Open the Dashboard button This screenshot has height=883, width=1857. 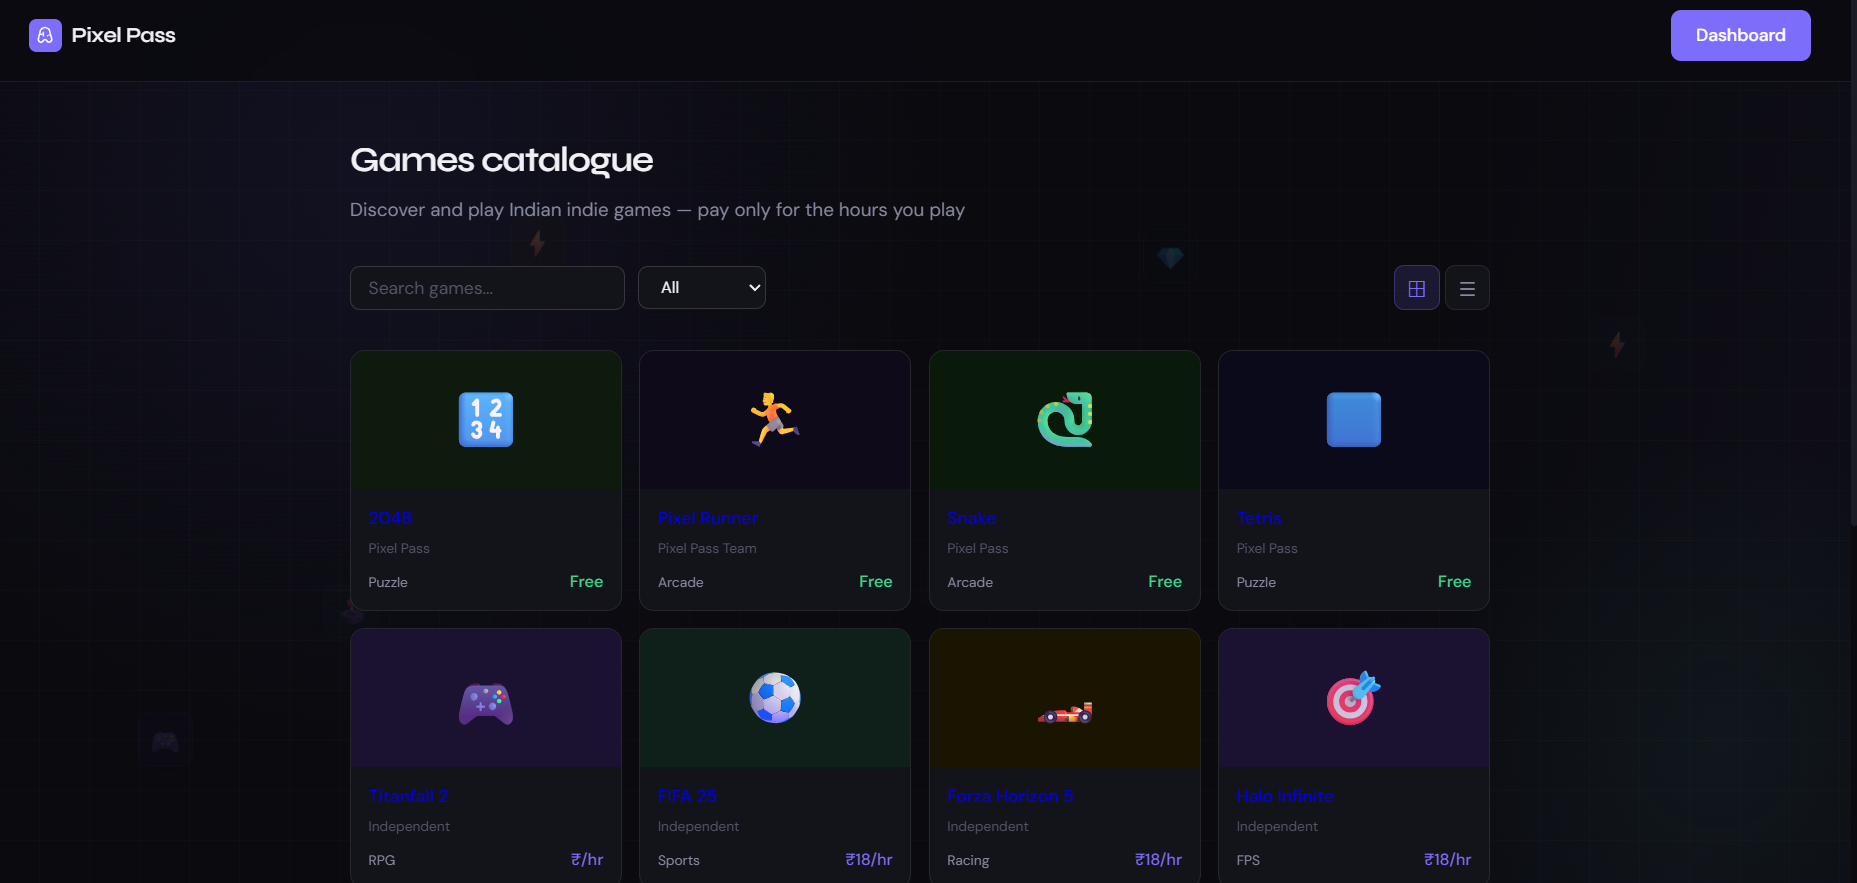1740,35
